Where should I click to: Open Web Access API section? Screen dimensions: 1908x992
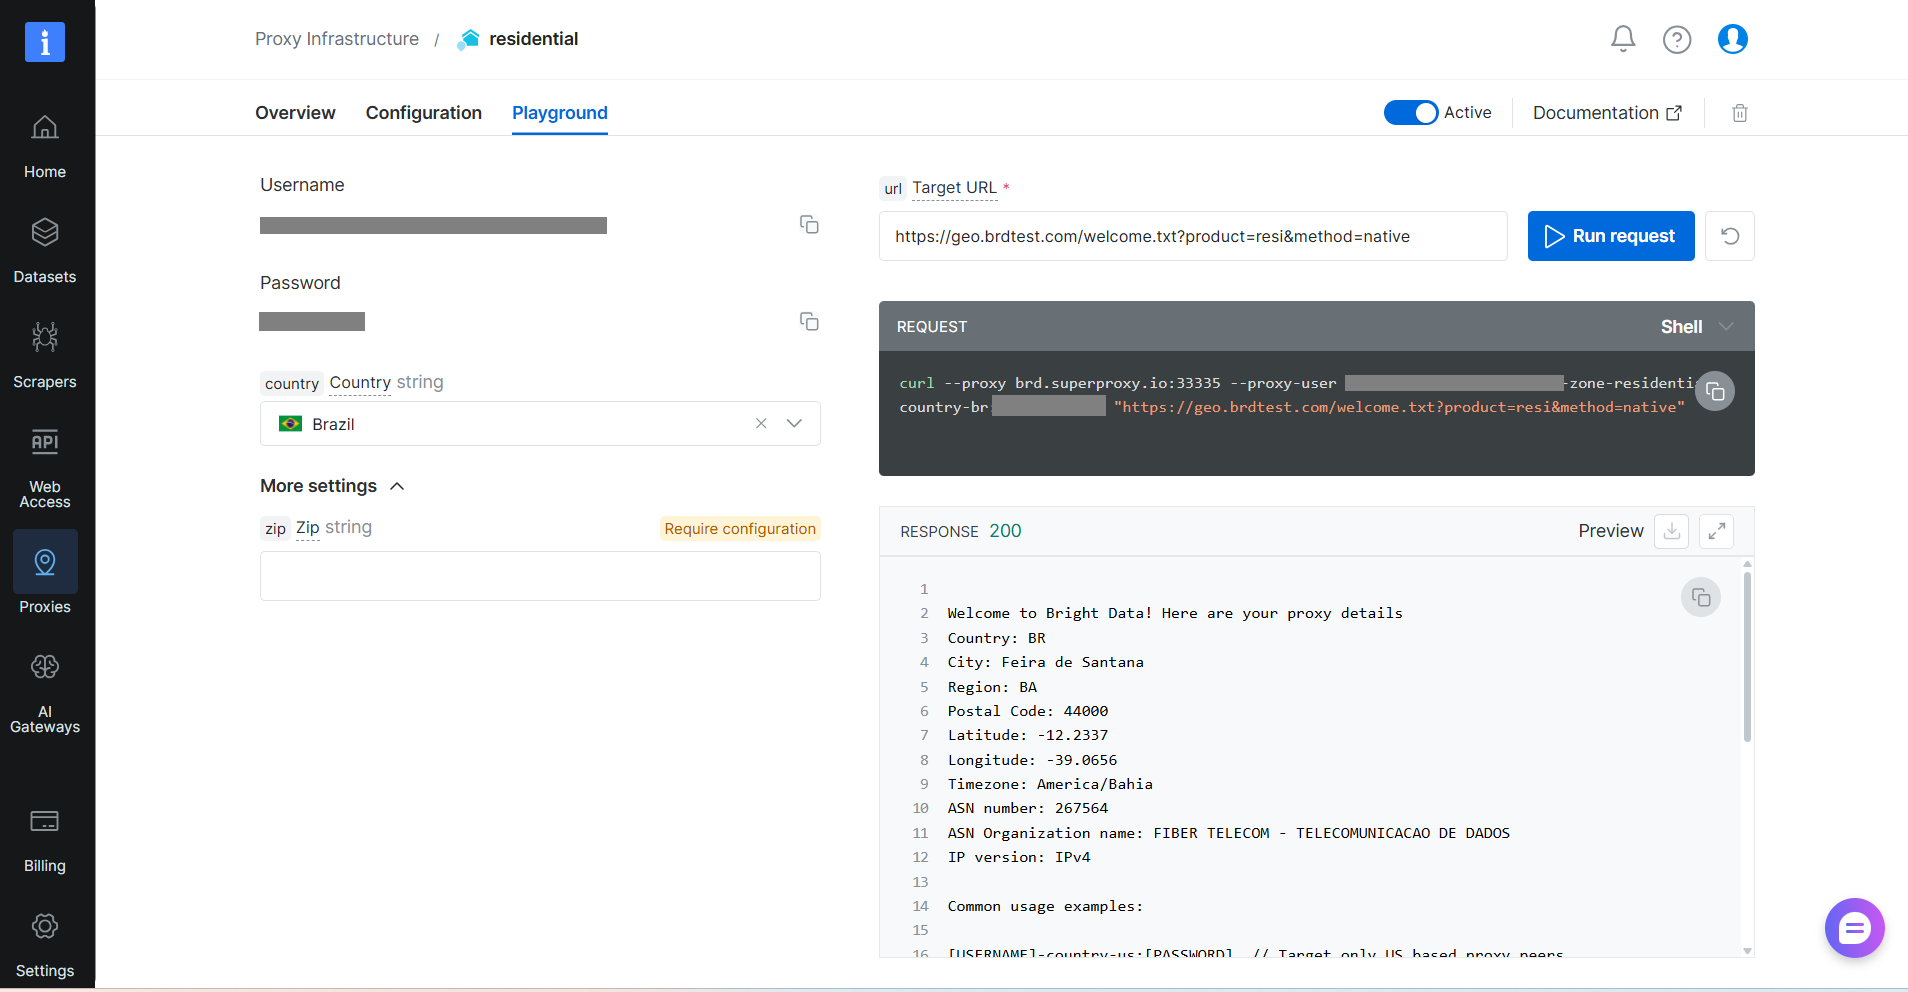[x=45, y=468]
